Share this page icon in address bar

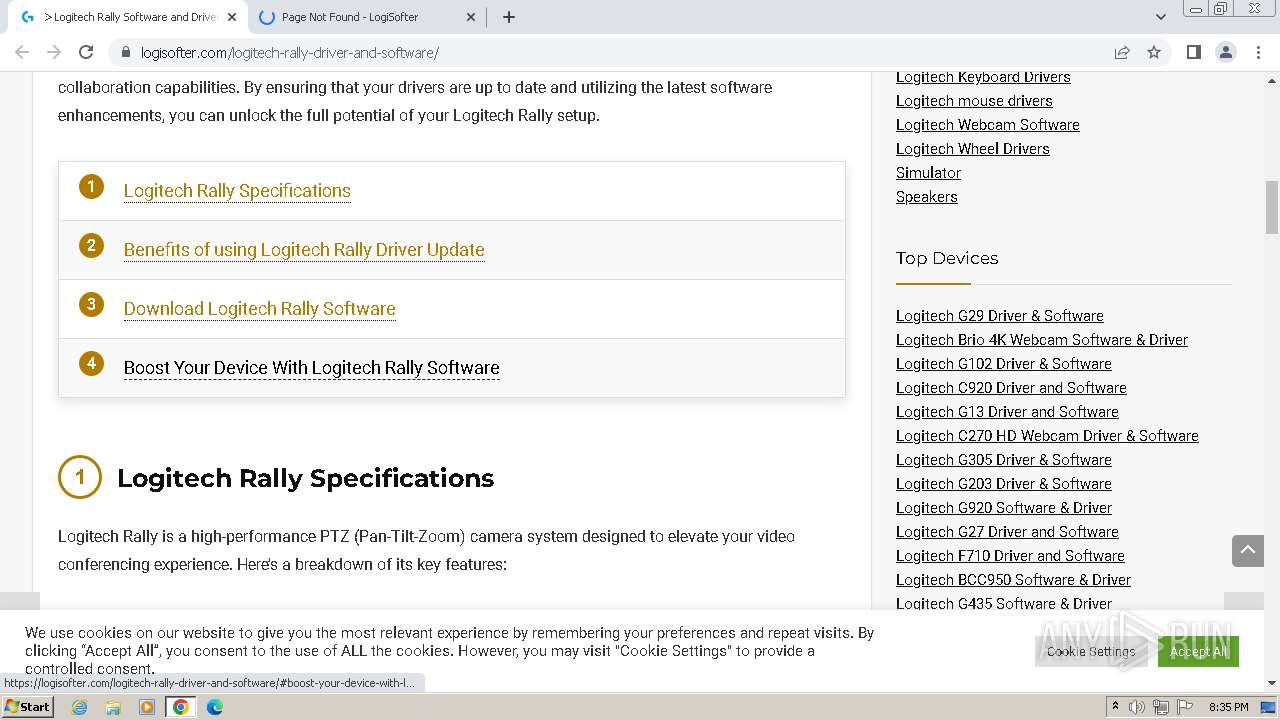click(x=1122, y=52)
